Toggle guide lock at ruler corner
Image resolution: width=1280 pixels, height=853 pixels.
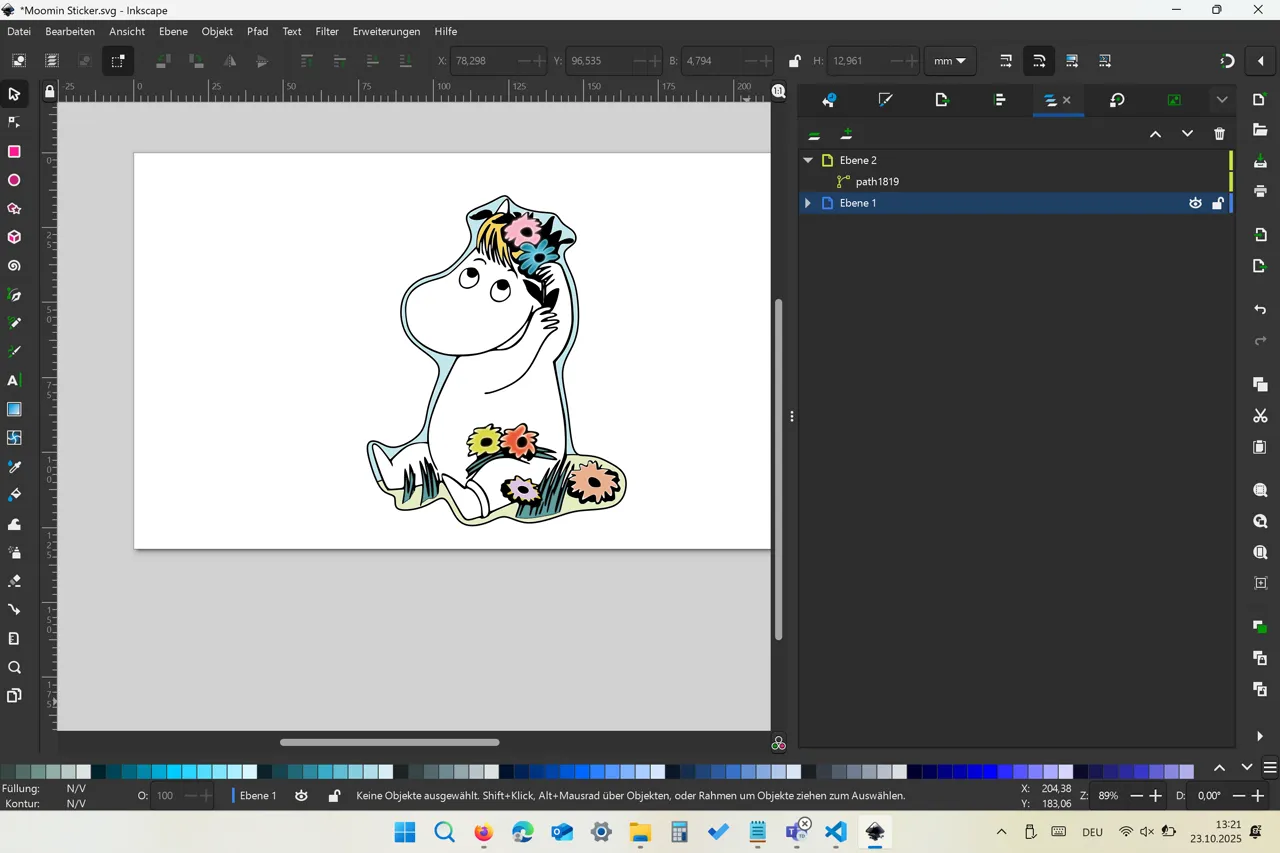coord(49,92)
